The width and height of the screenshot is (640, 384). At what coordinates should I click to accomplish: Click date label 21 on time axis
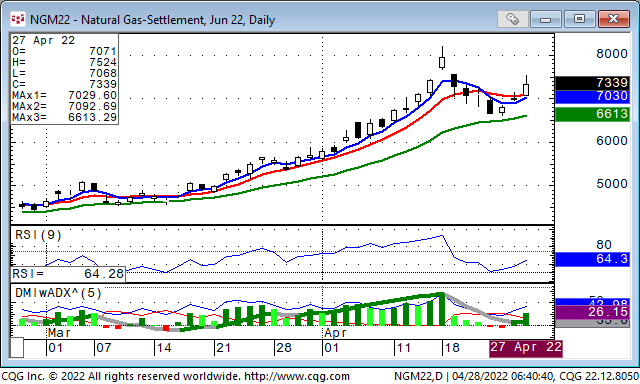(224, 348)
